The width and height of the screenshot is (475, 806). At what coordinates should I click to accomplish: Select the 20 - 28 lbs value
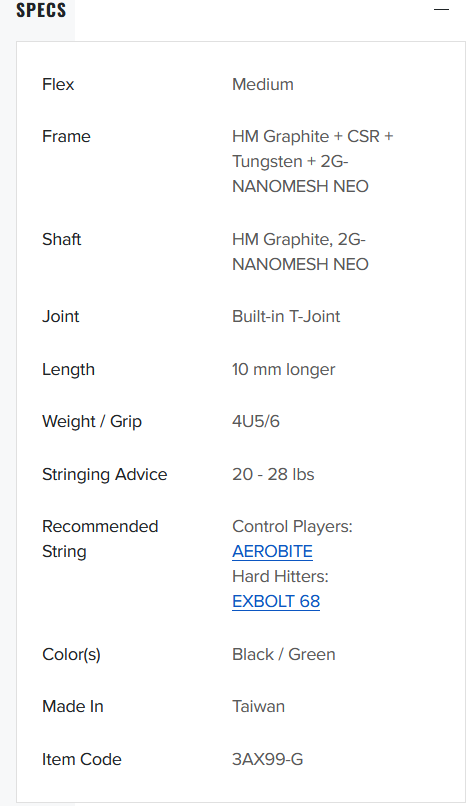pos(273,474)
